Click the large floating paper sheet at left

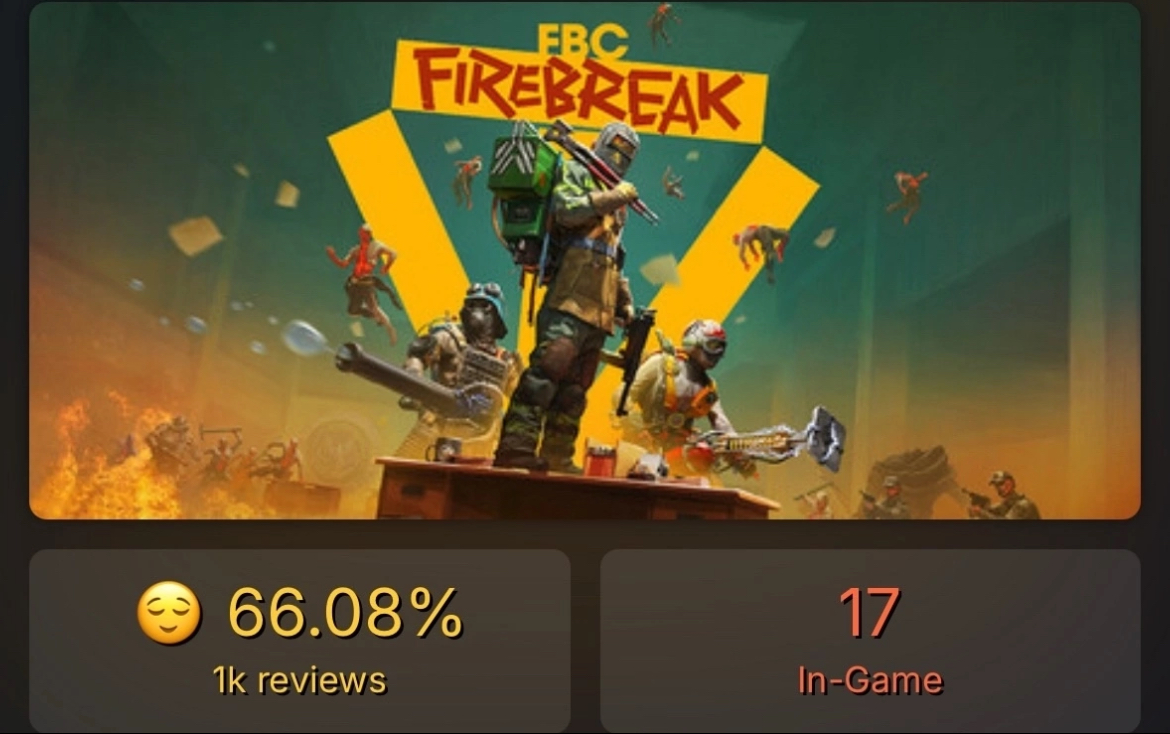click(195, 235)
